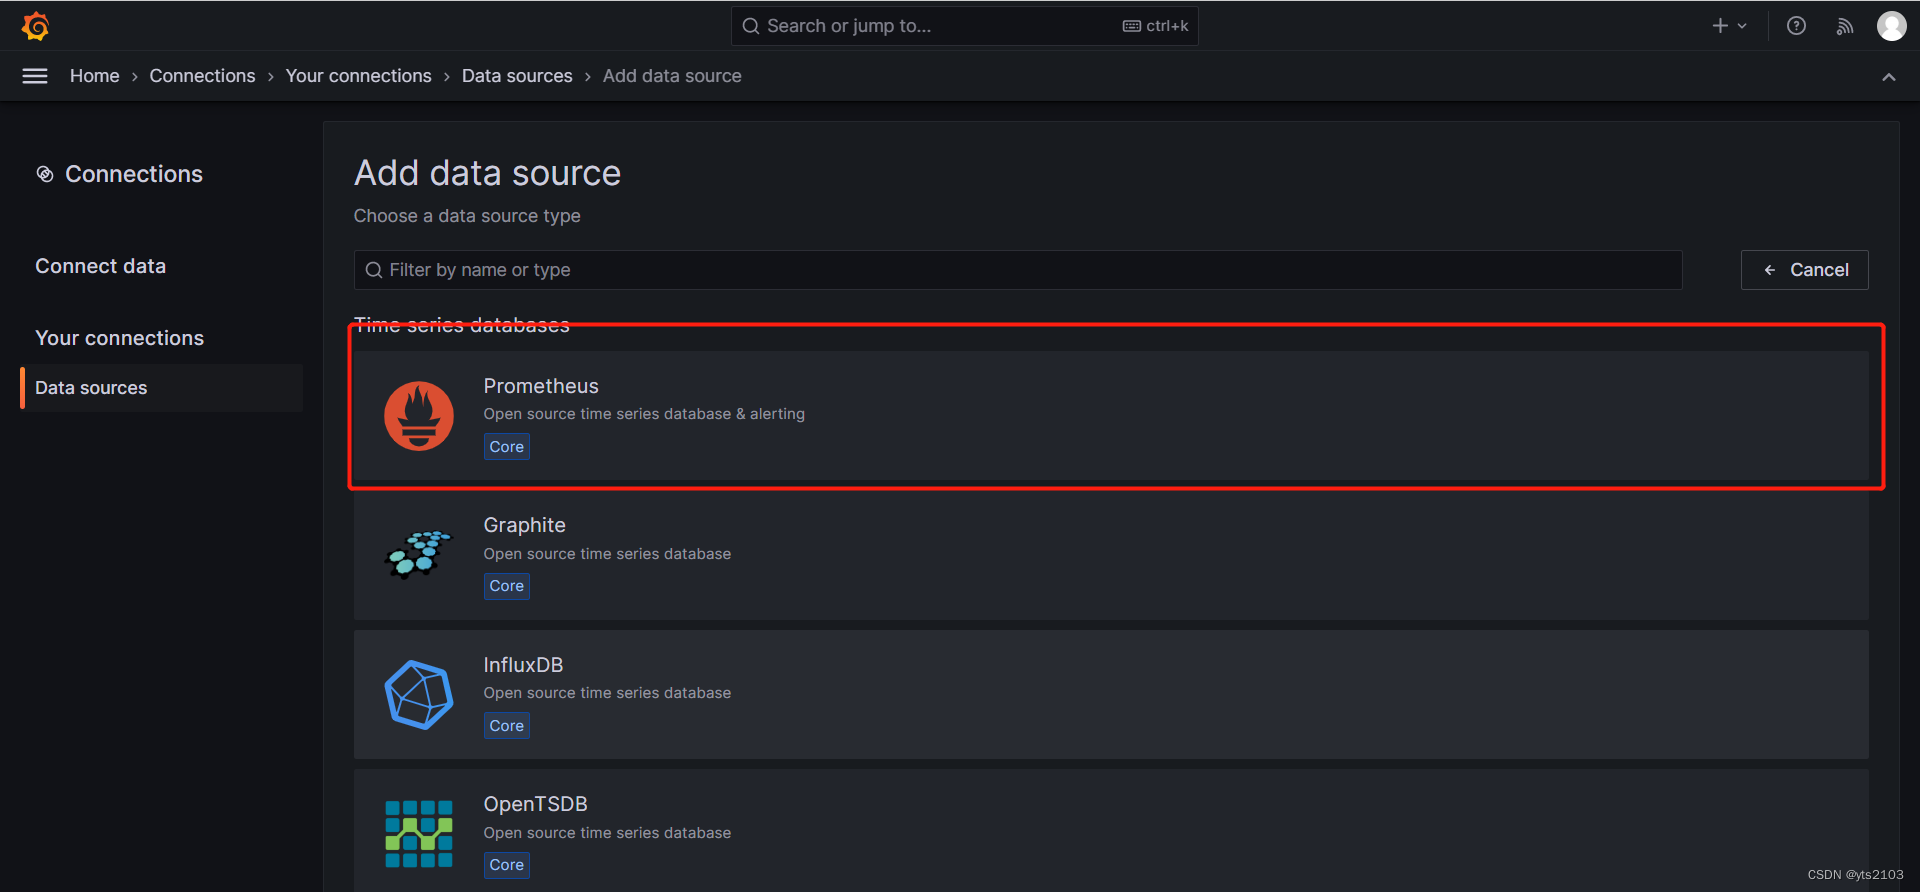1920x892 pixels.
Task: Click the 'Add data source' breadcrumb text
Action: coord(672,76)
